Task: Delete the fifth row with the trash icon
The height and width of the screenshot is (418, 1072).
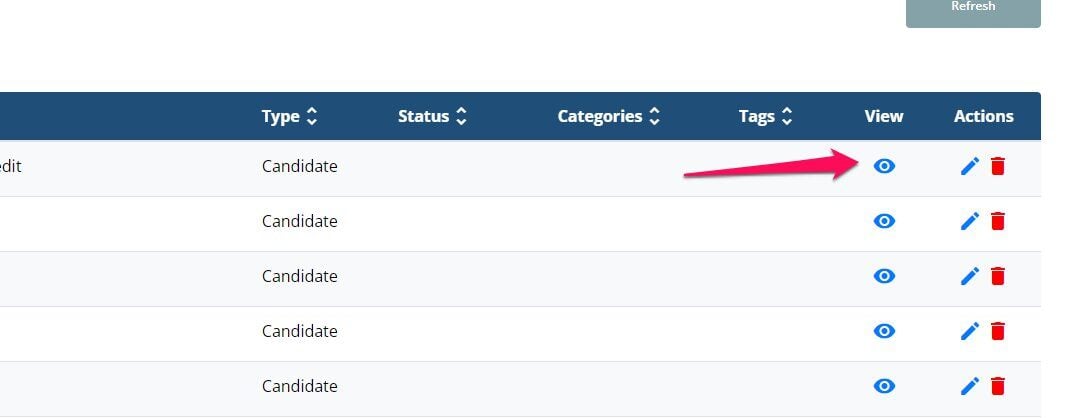Action: [x=998, y=386]
